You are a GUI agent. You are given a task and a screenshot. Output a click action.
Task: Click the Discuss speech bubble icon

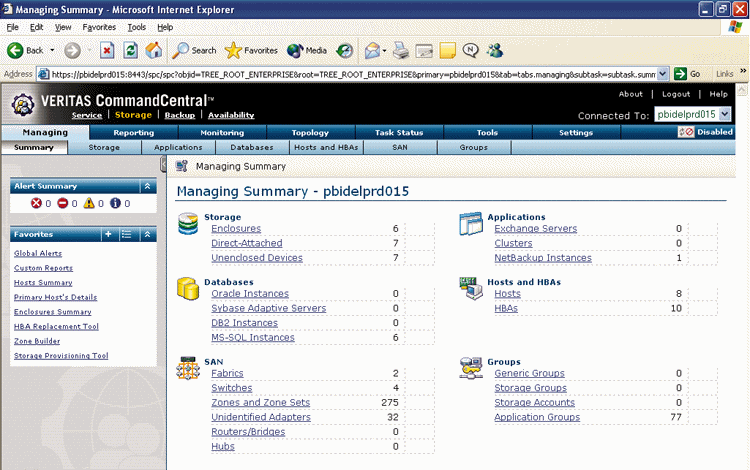[471, 50]
